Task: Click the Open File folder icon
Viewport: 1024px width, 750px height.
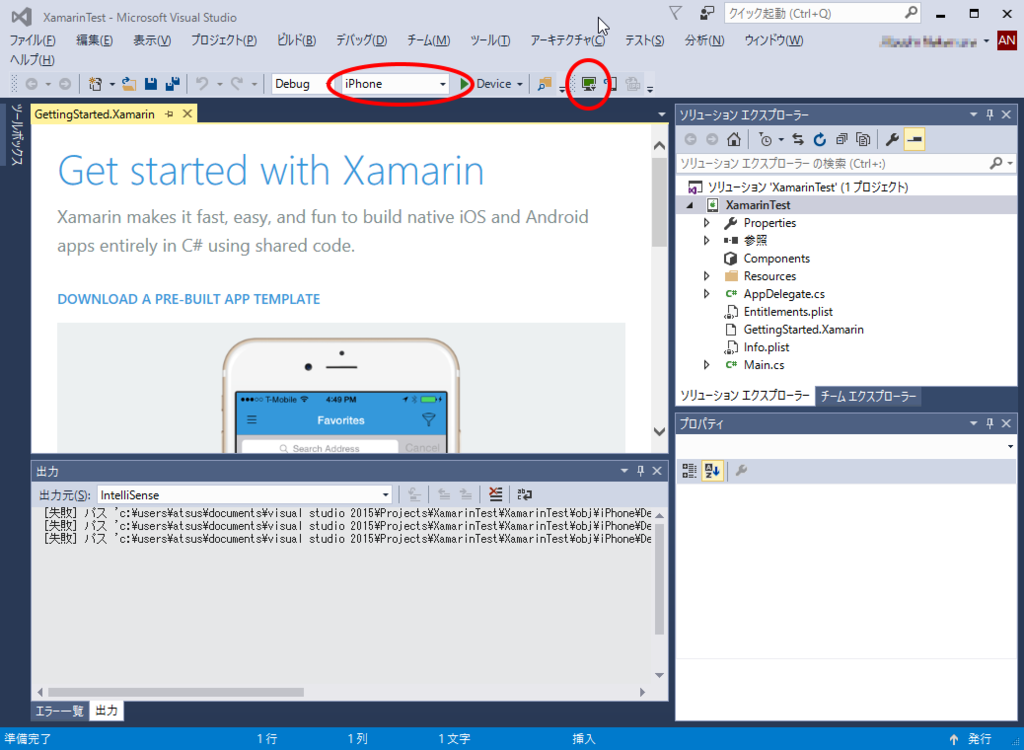Action: (129, 84)
